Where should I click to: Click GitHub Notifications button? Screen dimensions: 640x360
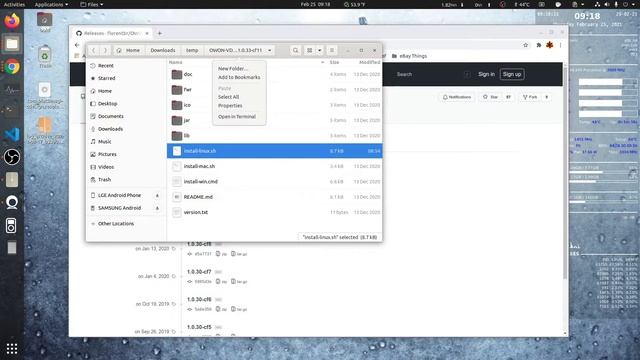[457, 97]
